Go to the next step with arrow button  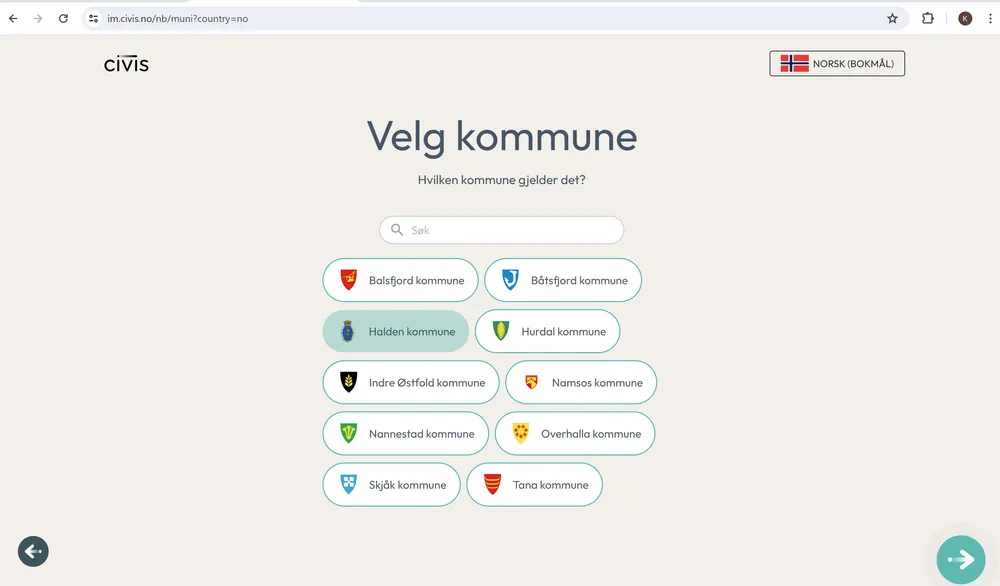(960, 559)
